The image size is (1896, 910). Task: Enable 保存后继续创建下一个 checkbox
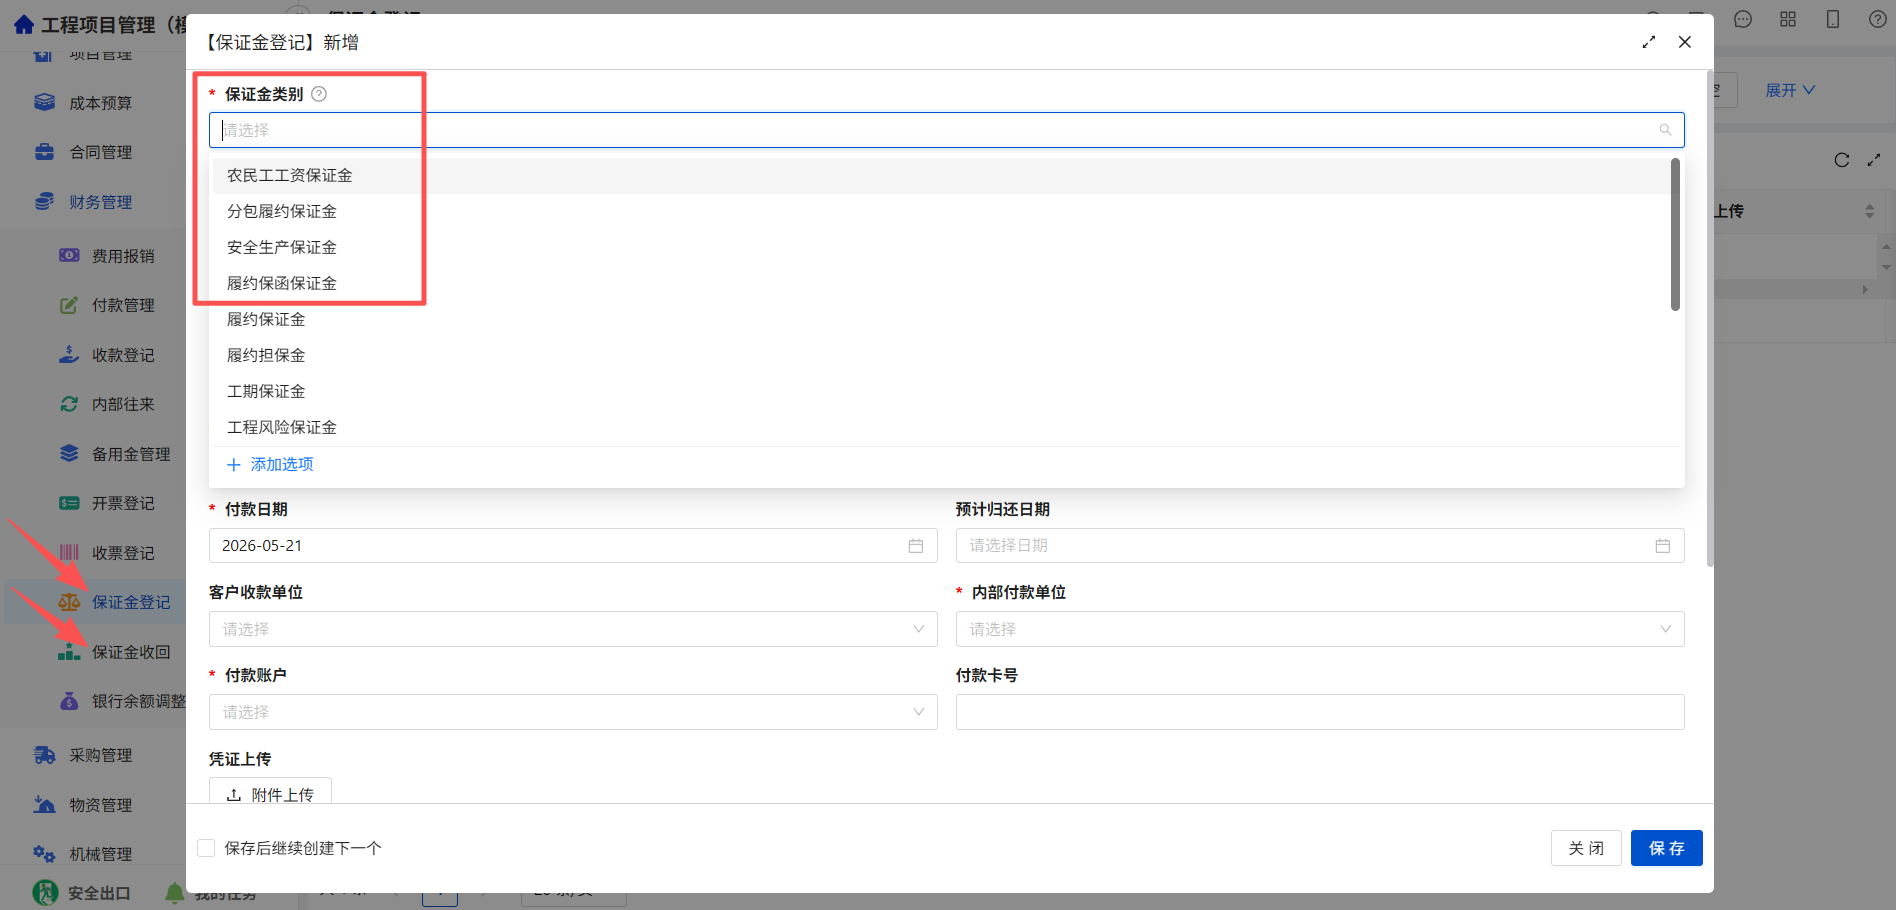[206, 848]
